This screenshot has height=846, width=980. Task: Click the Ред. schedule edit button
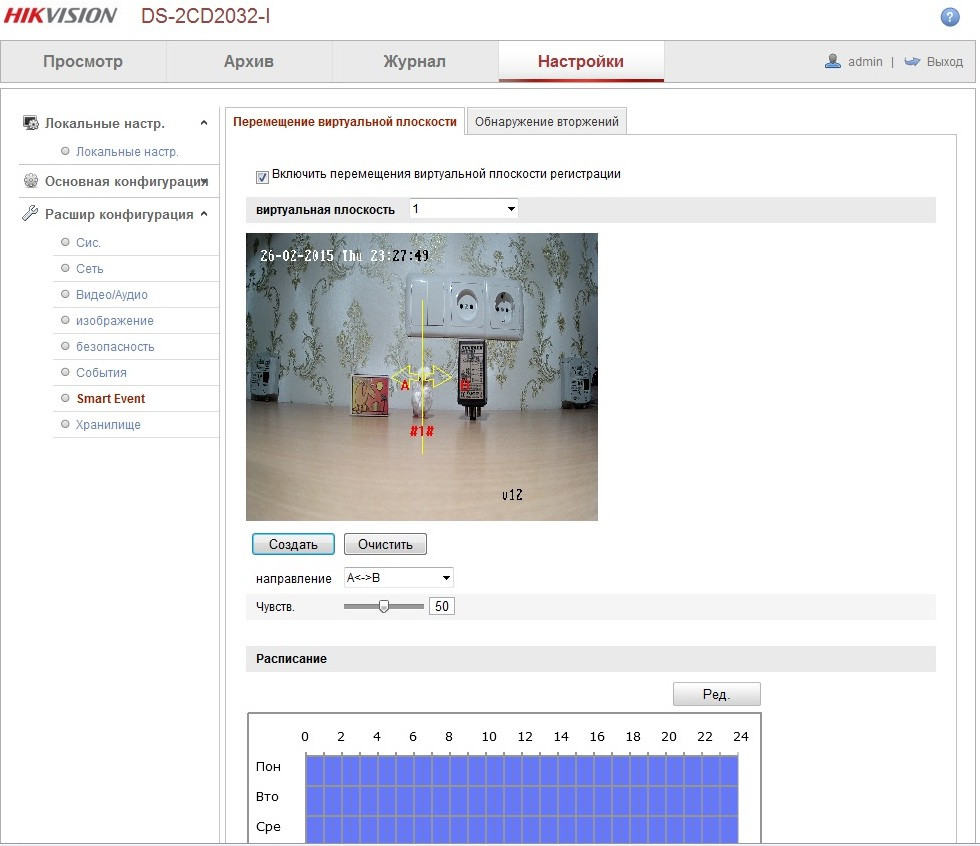(x=716, y=694)
